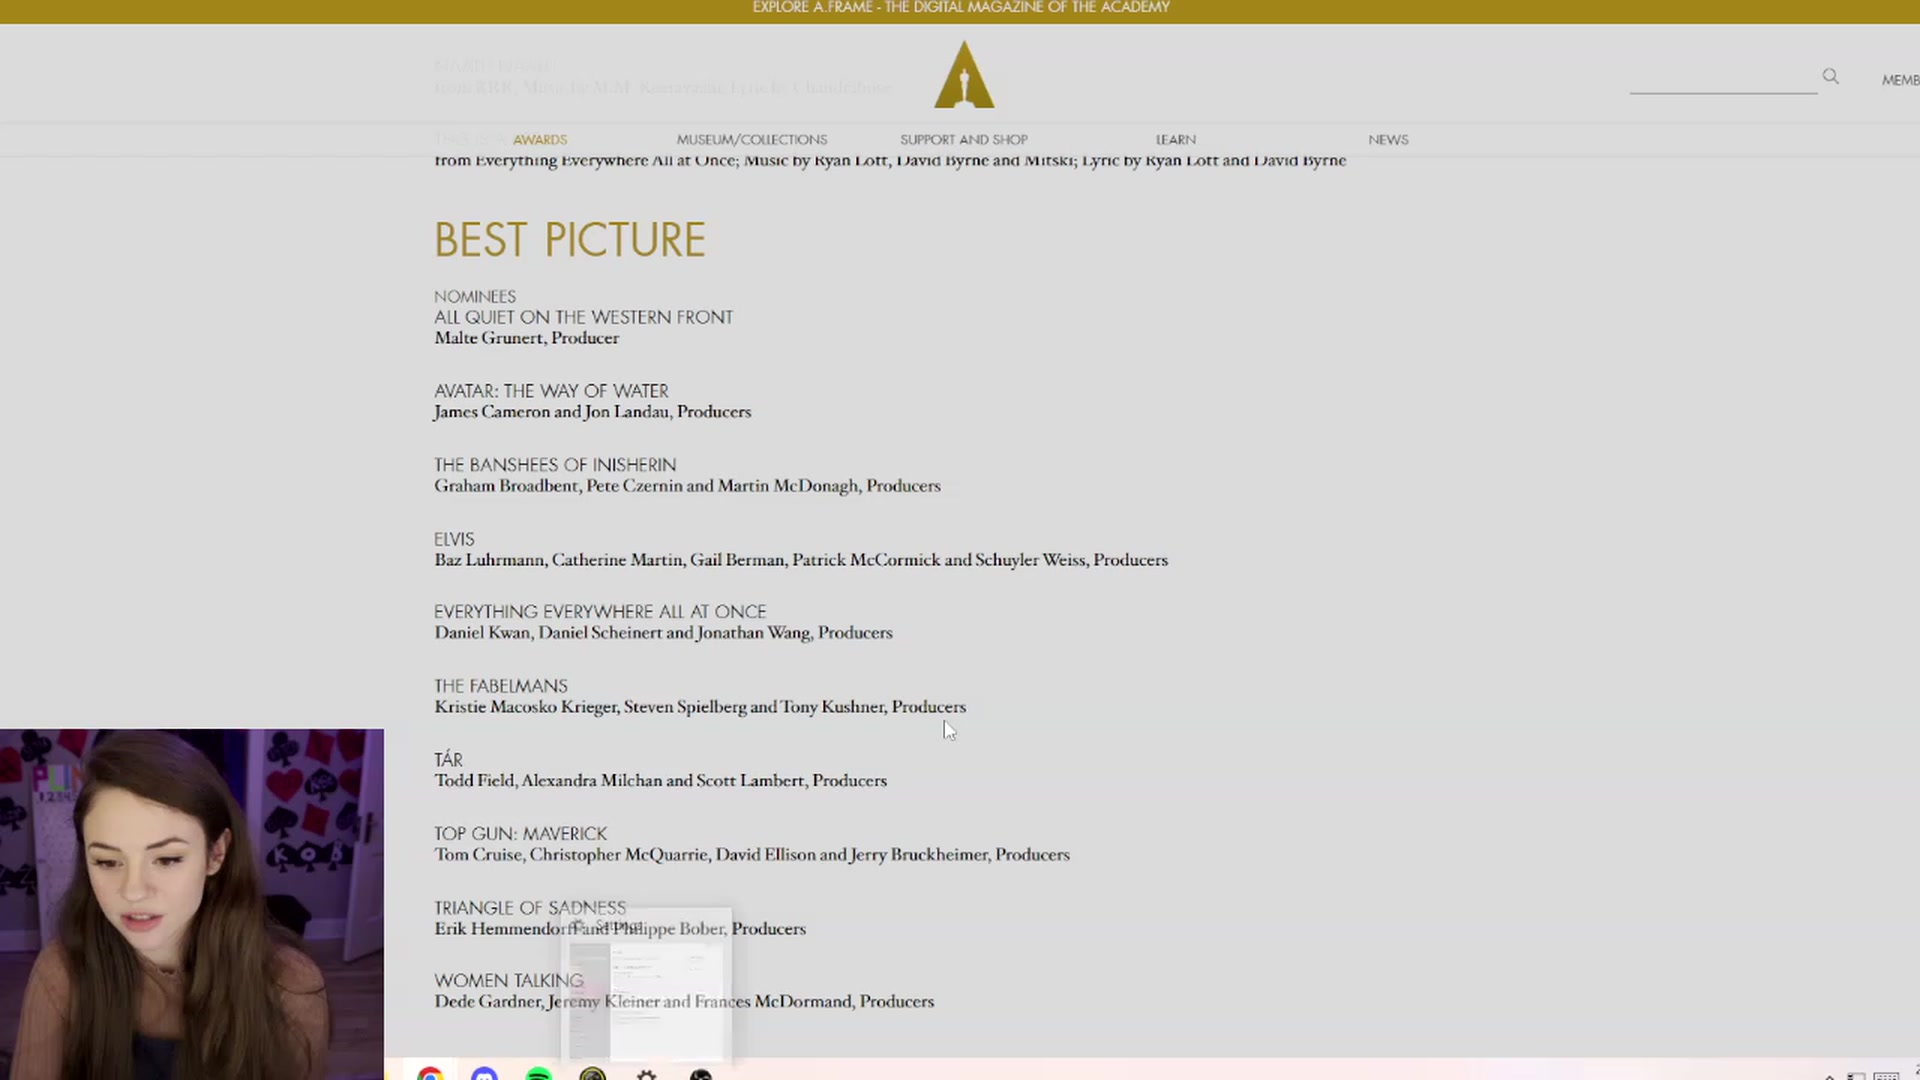Click the streamer webcam overlay
The height and width of the screenshot is (1080, 1920).
192,904
